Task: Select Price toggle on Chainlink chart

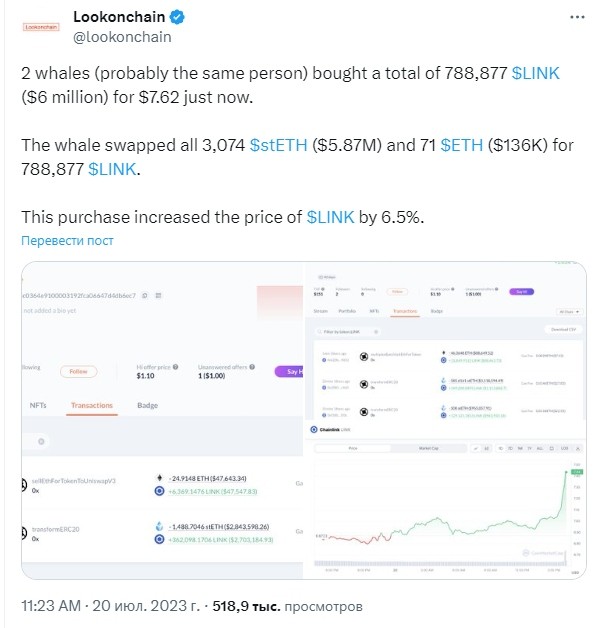Action: click(353, 448)
